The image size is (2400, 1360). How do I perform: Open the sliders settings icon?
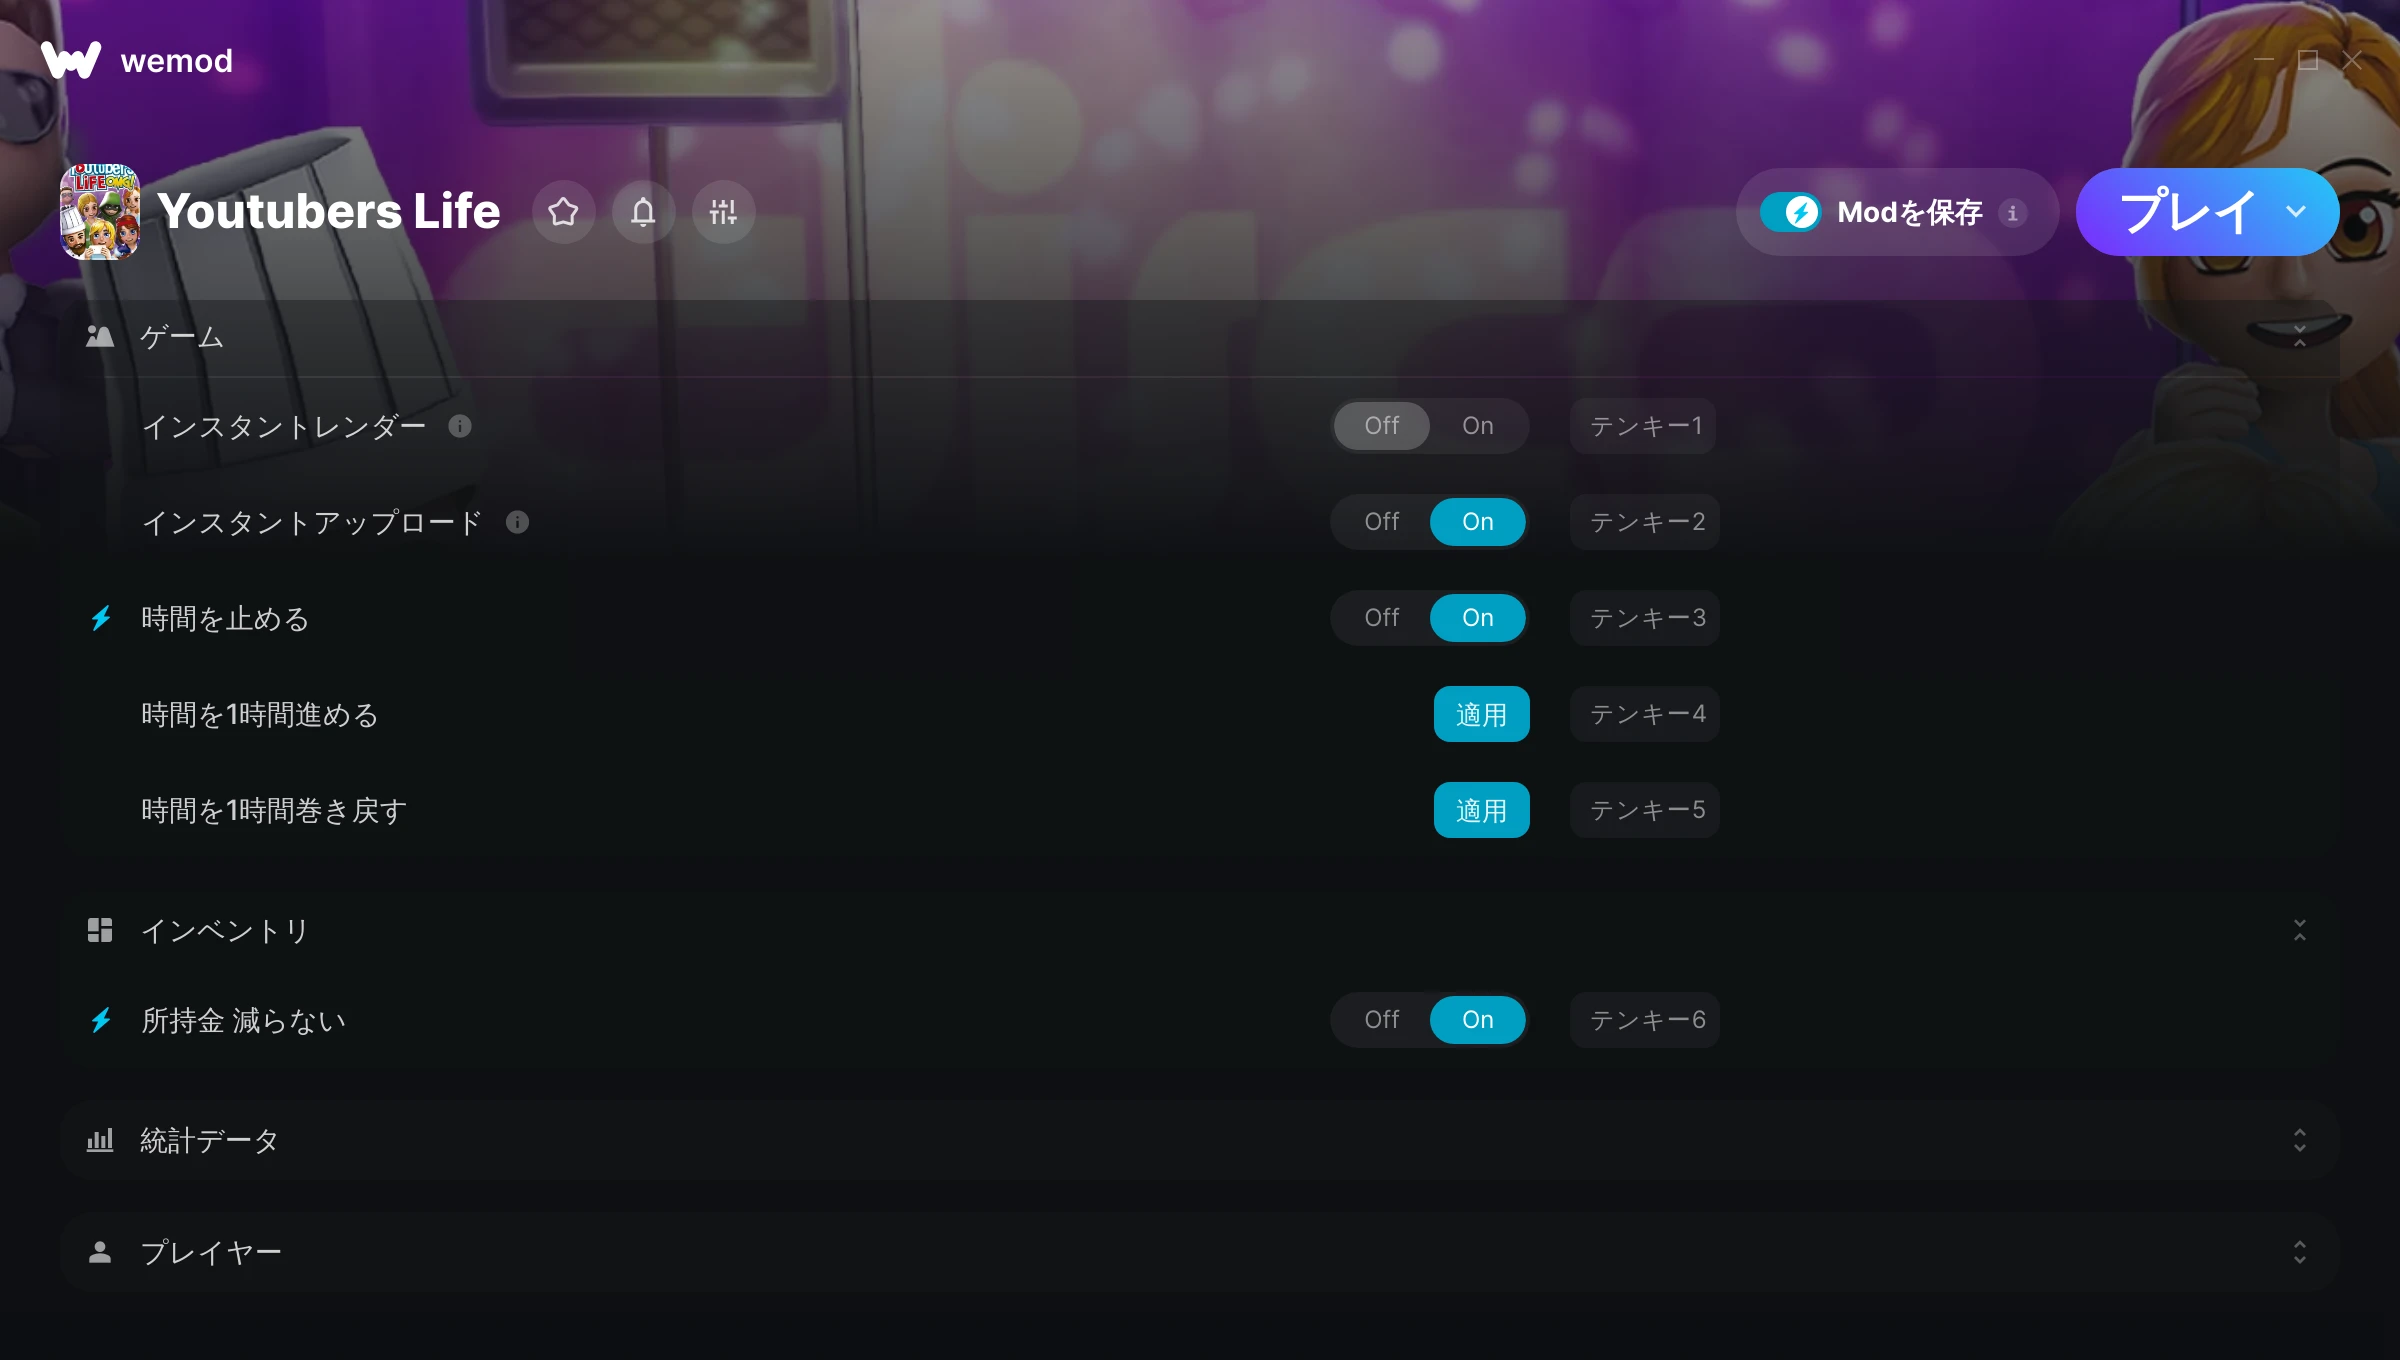point(723,212)
